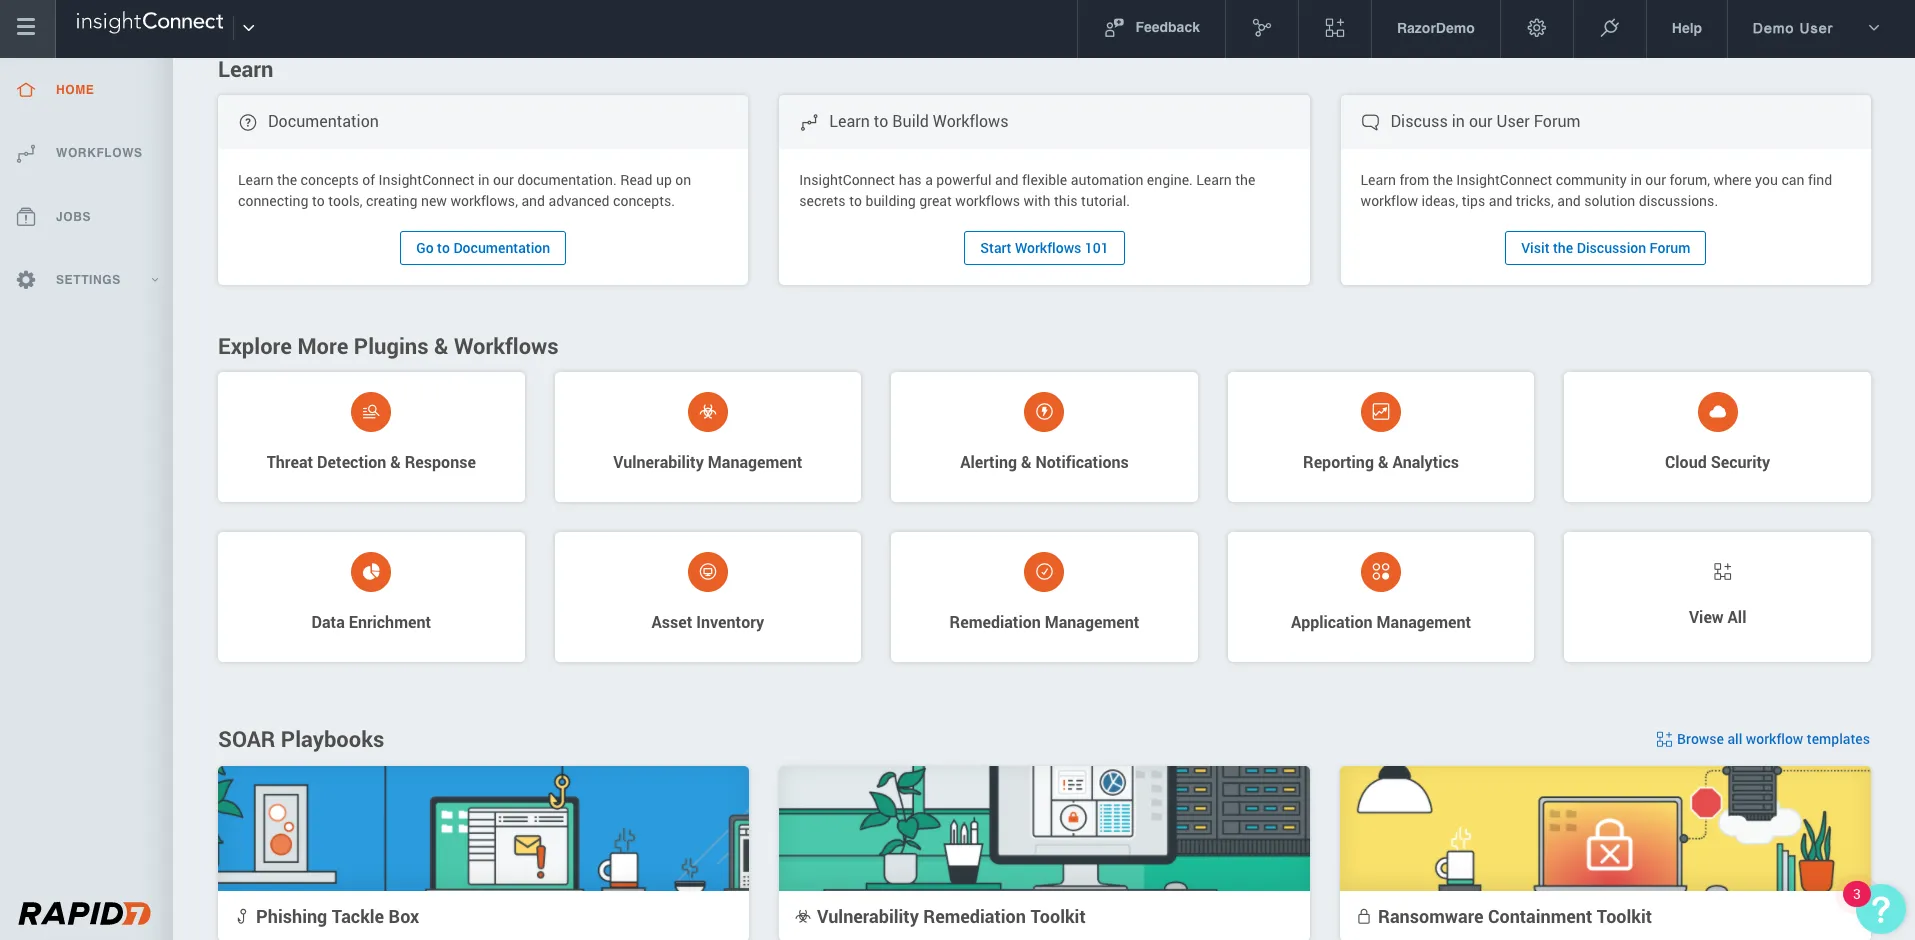Click the Learn to Build Workflows heading
This screenshot has height=940, width=1915.
click(918, 122)
